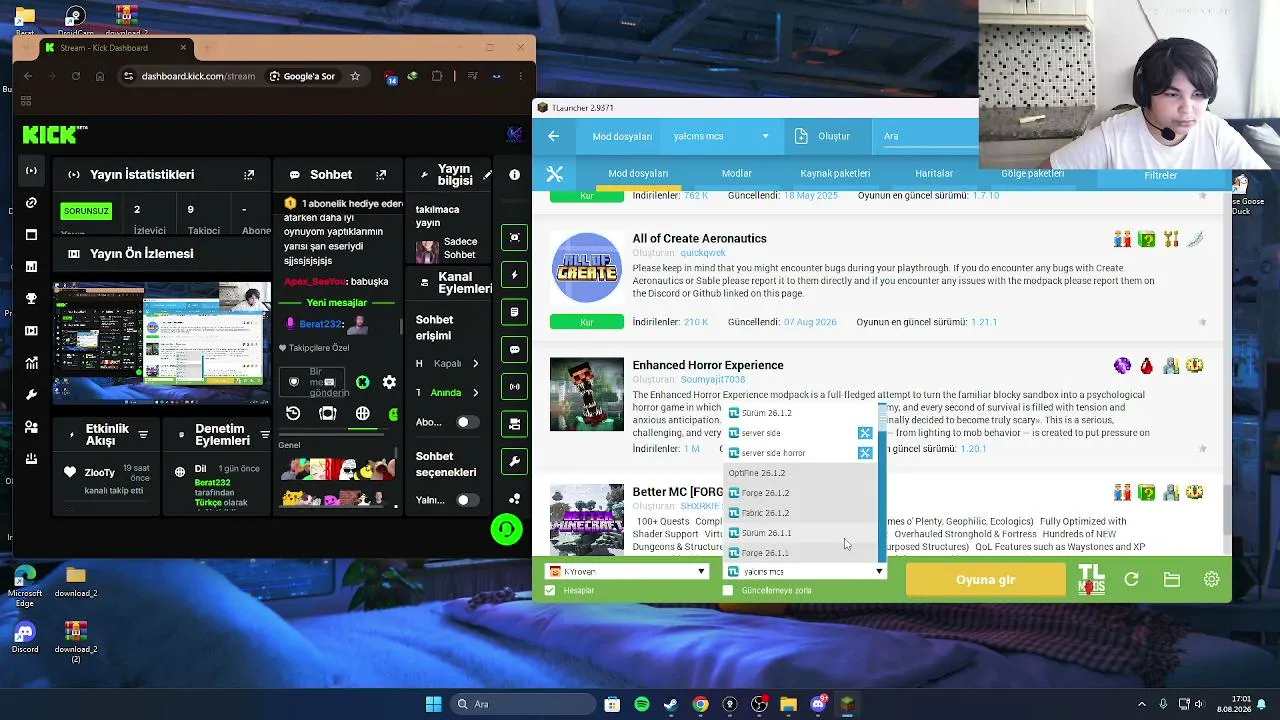
Task: Select the Mod dosyaları tab
Action: pyautogui.click(x=638, y=174)
